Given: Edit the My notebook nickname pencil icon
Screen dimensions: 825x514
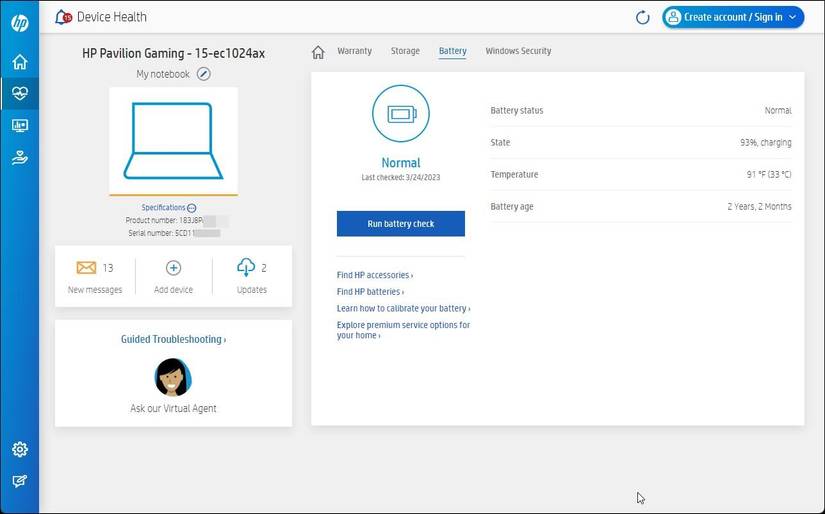Looking at the screenshot, I should click(204, 74).
